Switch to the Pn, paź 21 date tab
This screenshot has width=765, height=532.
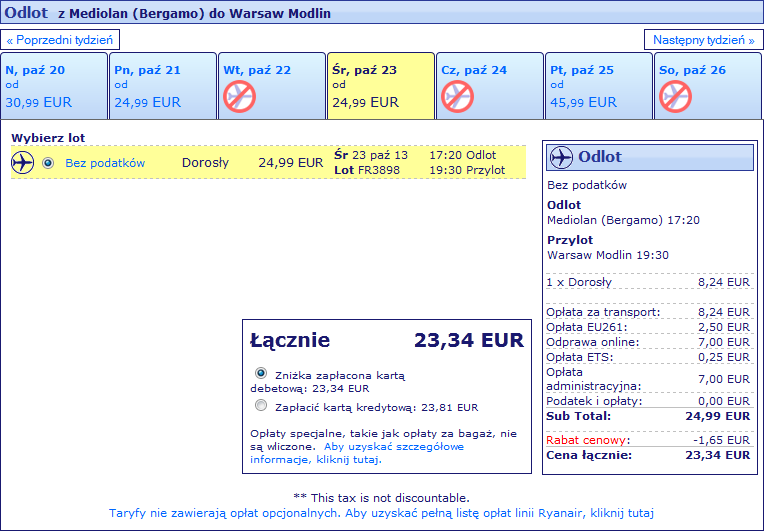pyautogui.click(x=163, y=86)
